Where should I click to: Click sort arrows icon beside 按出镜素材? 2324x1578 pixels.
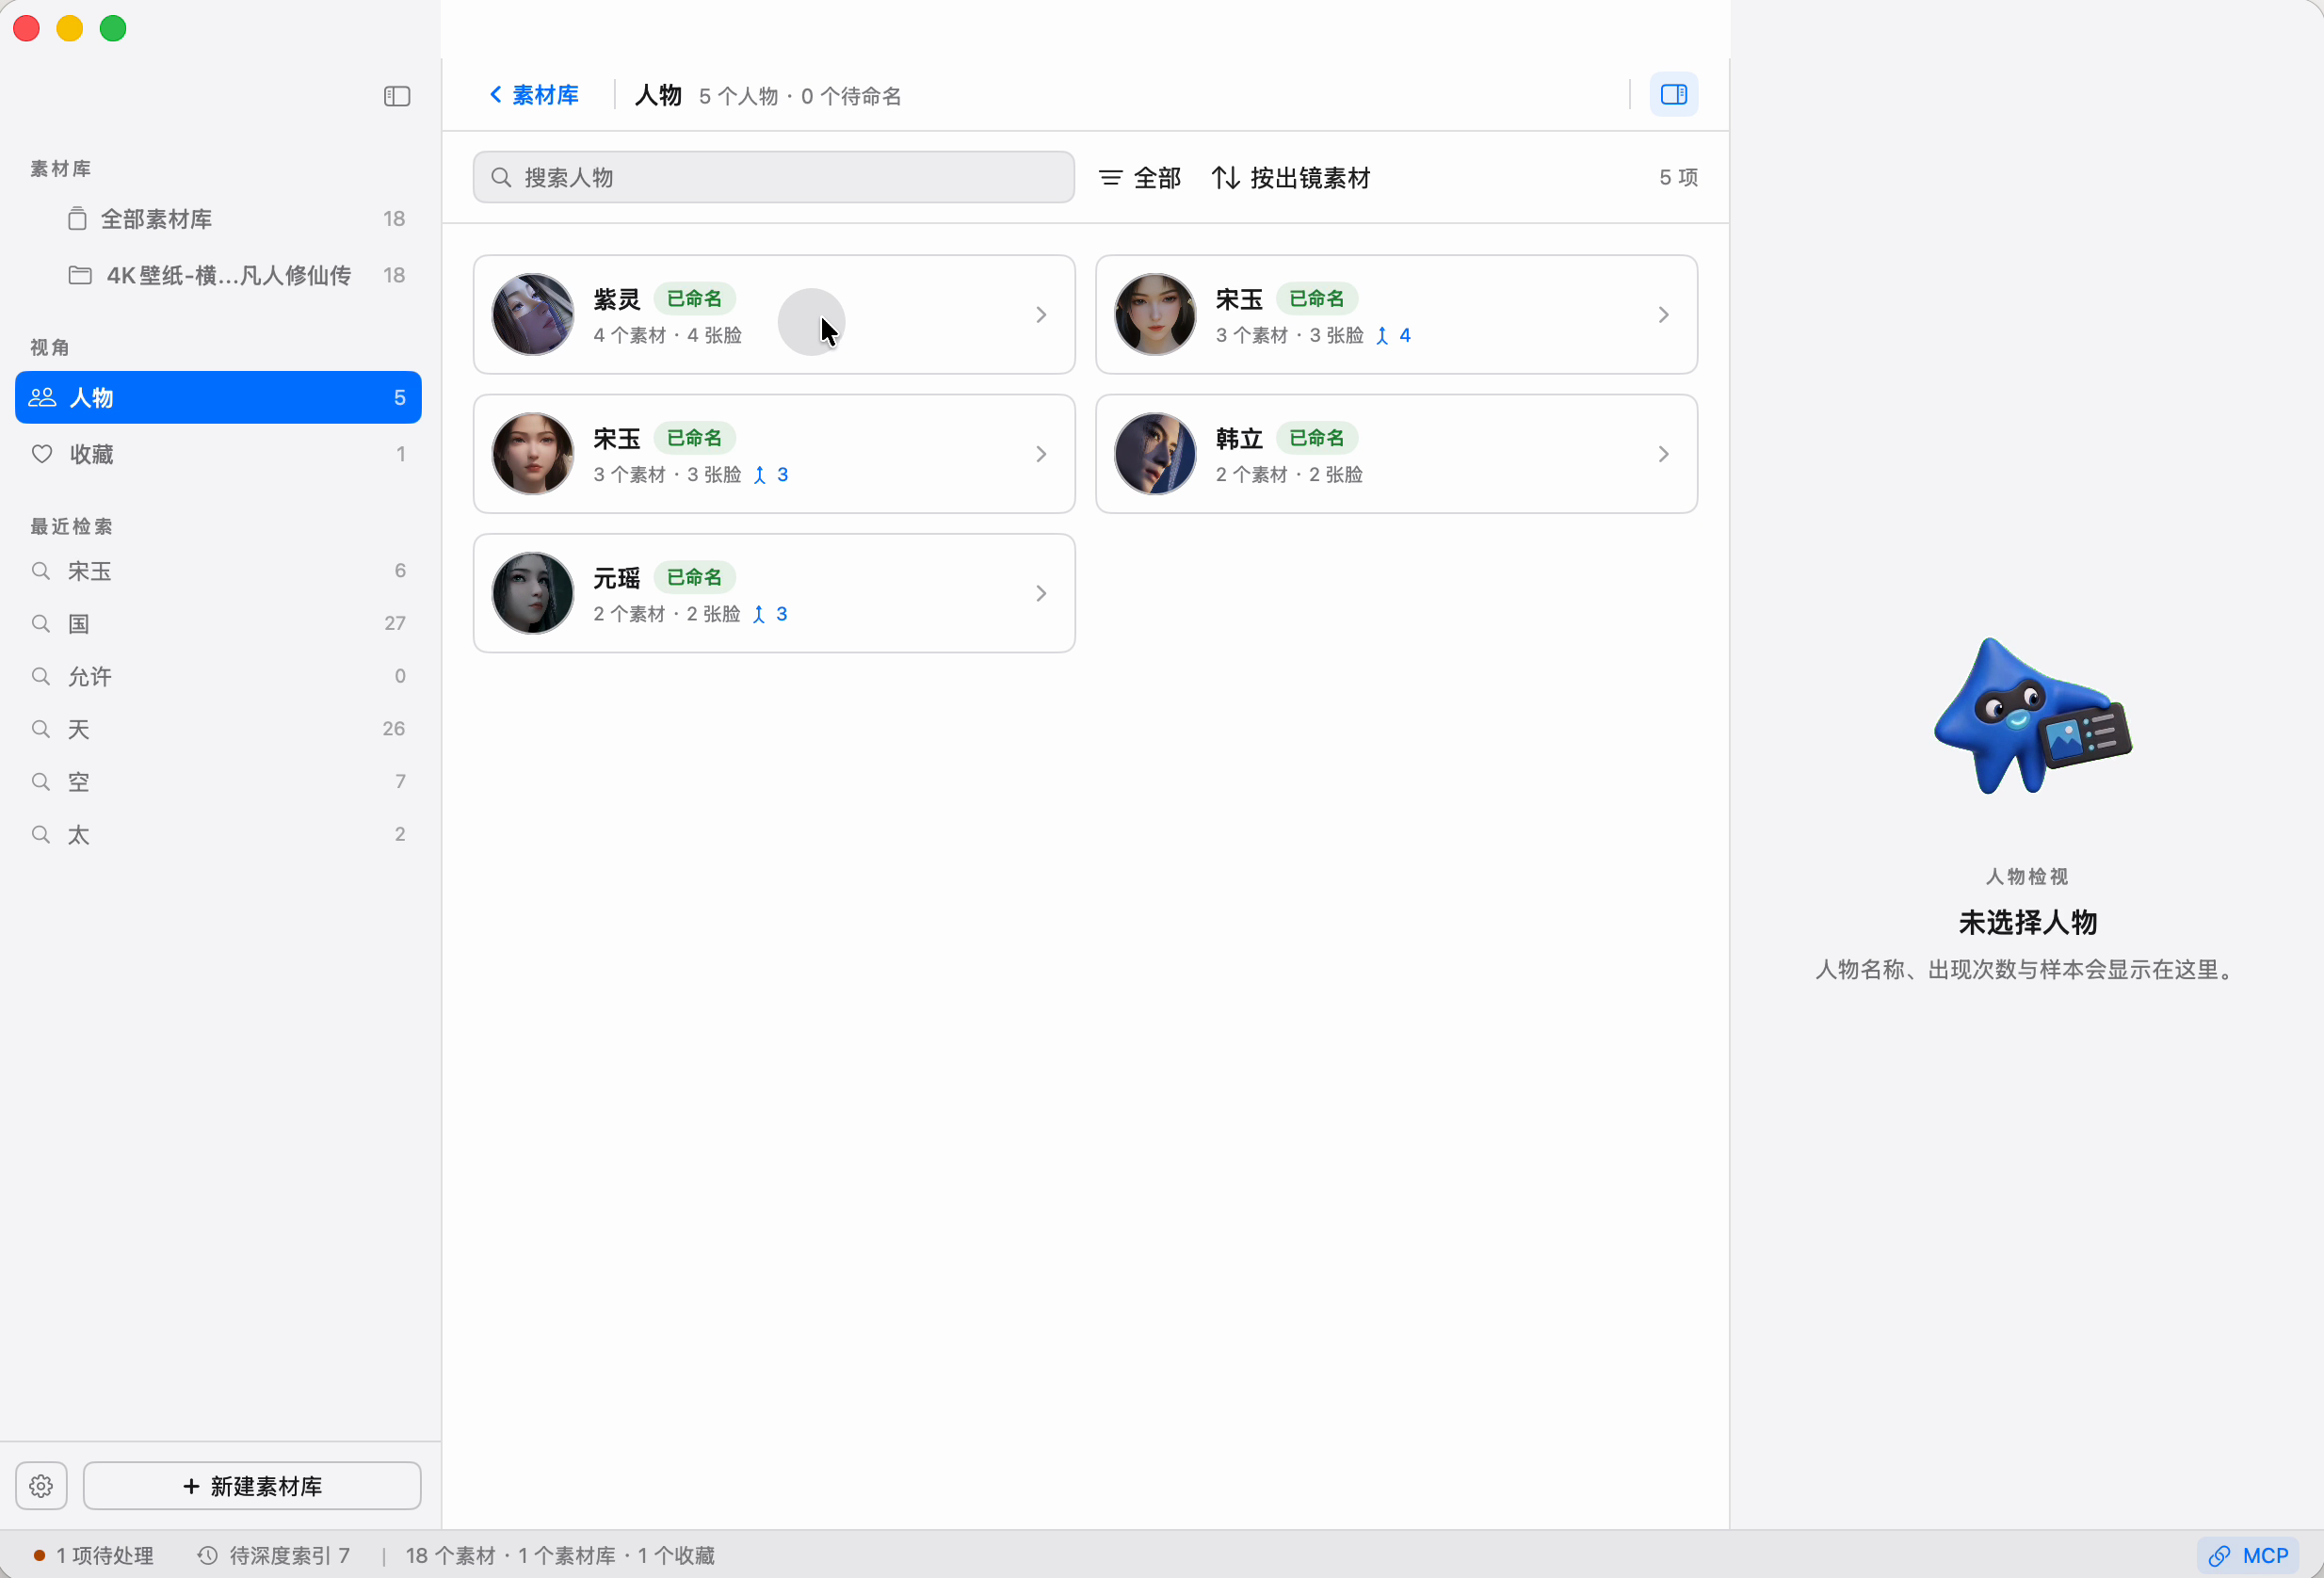[1226, 178]
